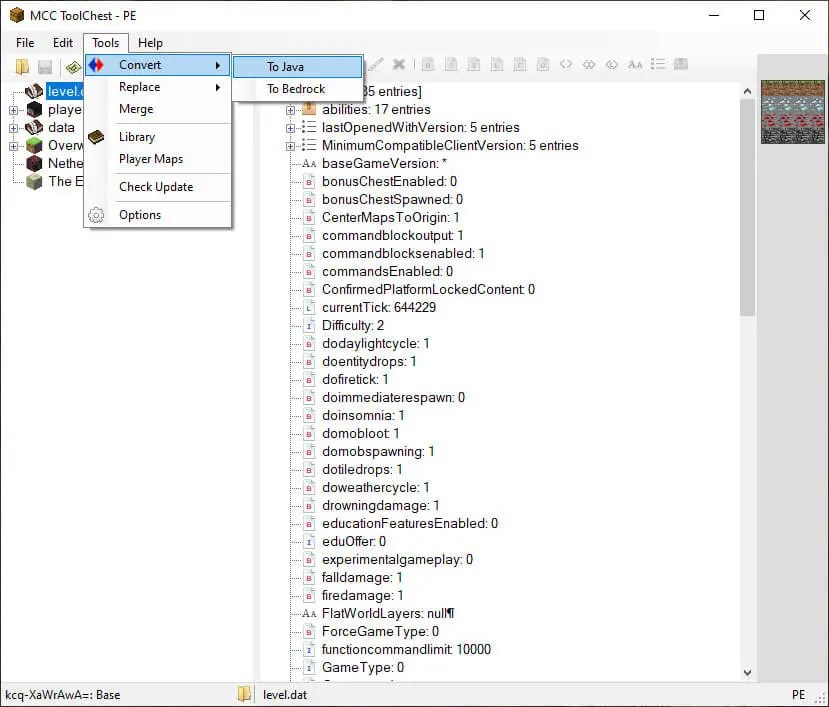
Task: Select Convert in the Tools menu
Action: [x=158, y=65]
